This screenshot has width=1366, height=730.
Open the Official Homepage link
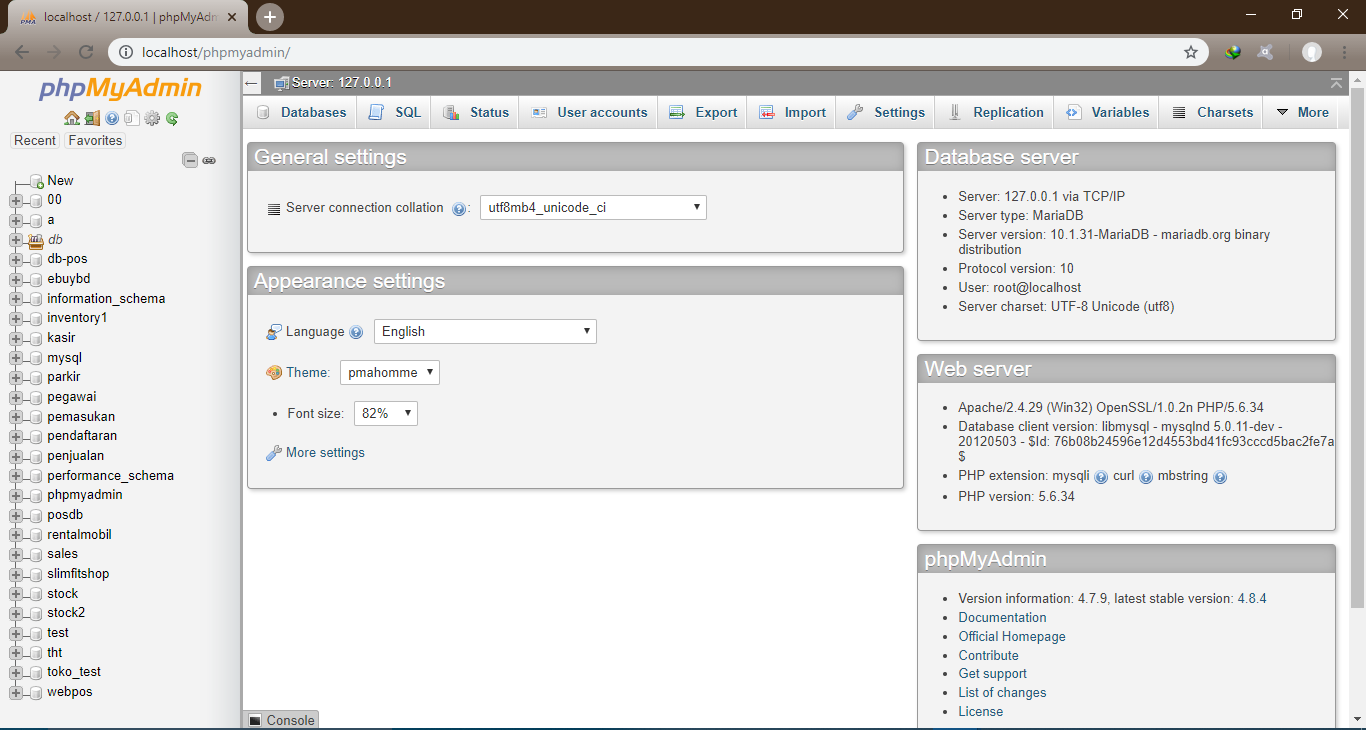click(x=1012, y=637)
